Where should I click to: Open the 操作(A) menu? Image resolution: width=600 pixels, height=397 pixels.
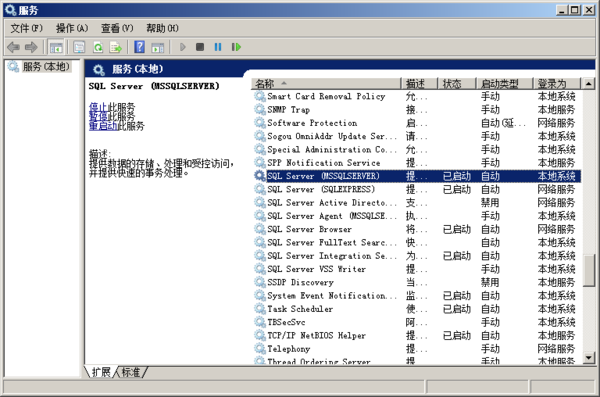[72, 28]
